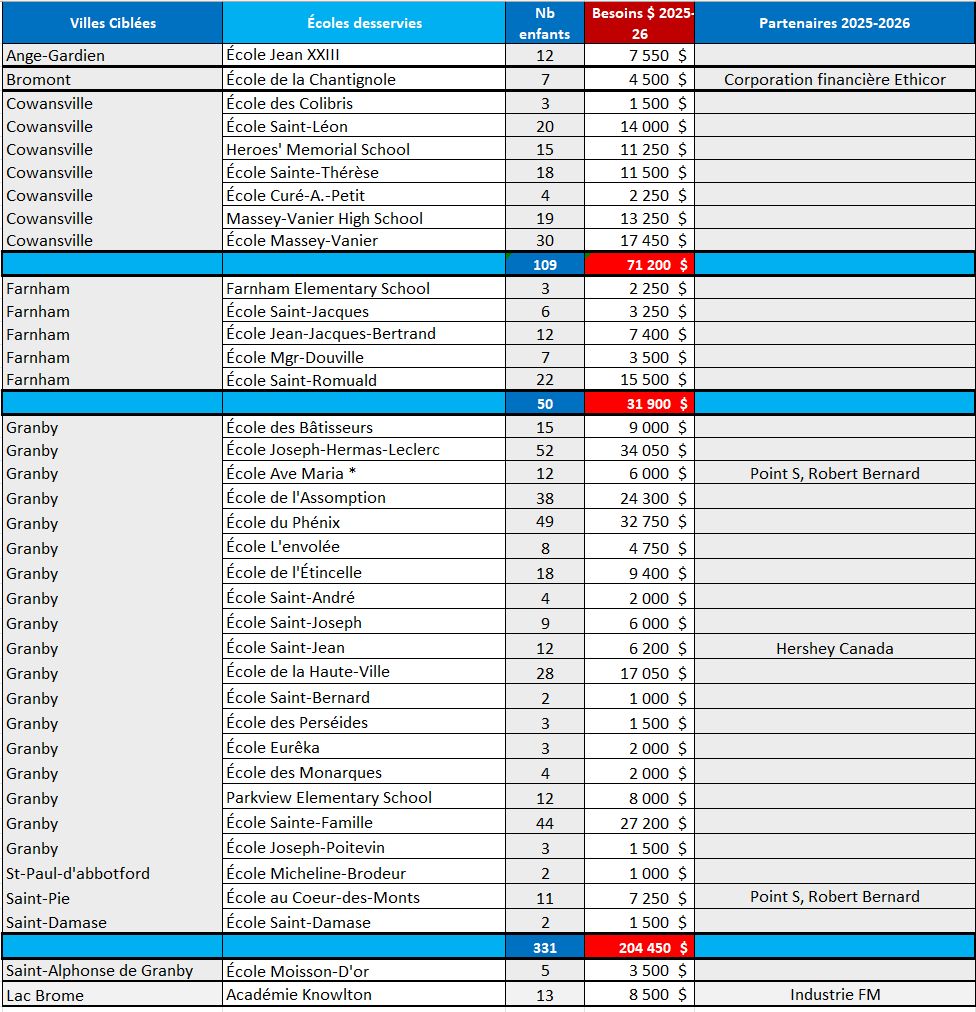The height and width of the screenshot is (1012, 976).
Task: Click the 'École Saint-Joseph' cell
Action: [x=364, y=622]
